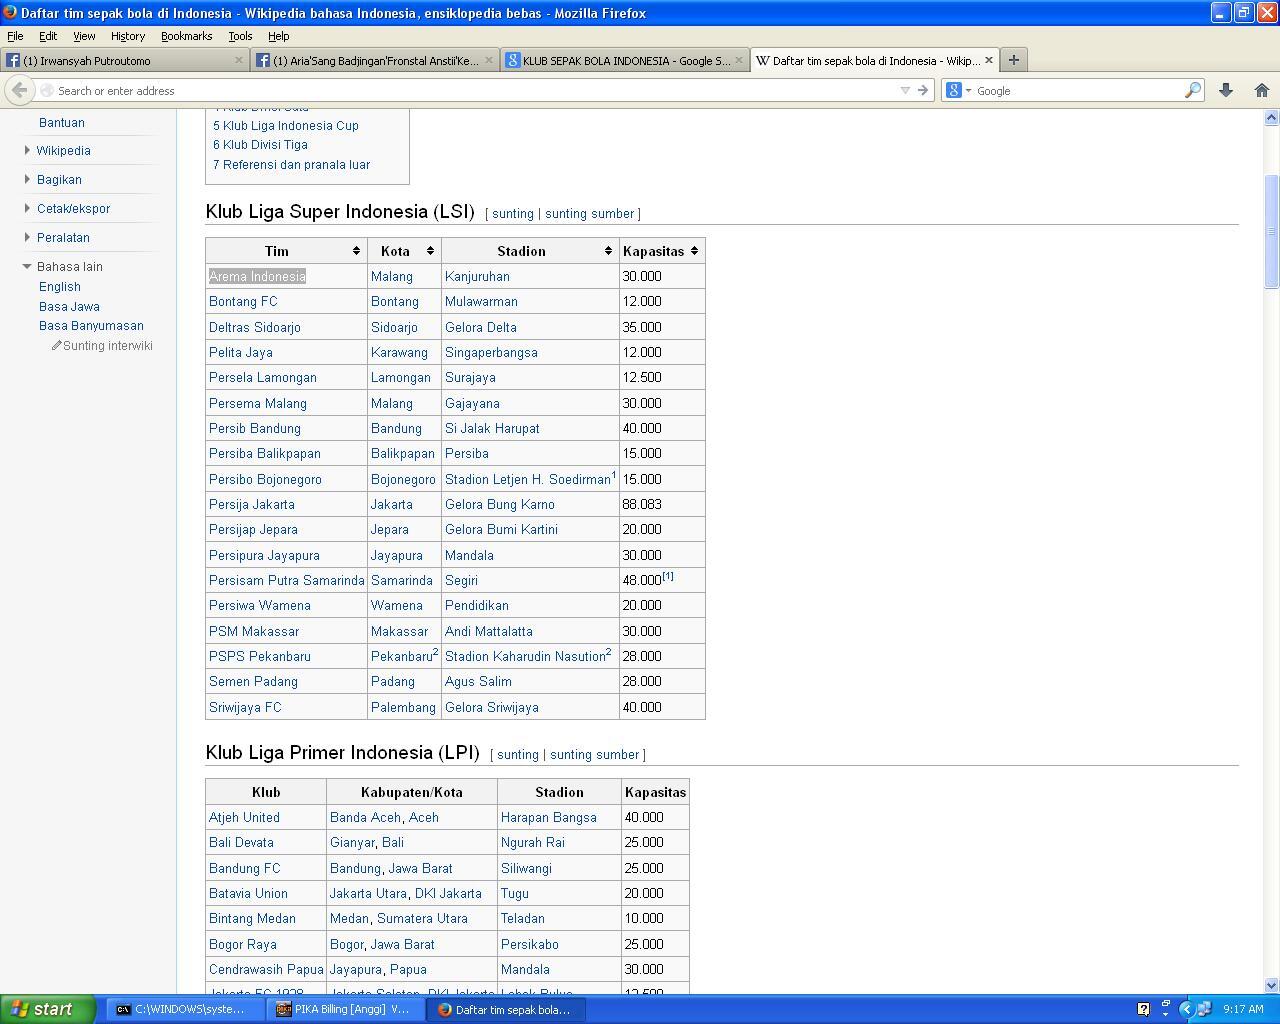
Task: Click sunting next to LPI heading
Action: coord(518,754)
